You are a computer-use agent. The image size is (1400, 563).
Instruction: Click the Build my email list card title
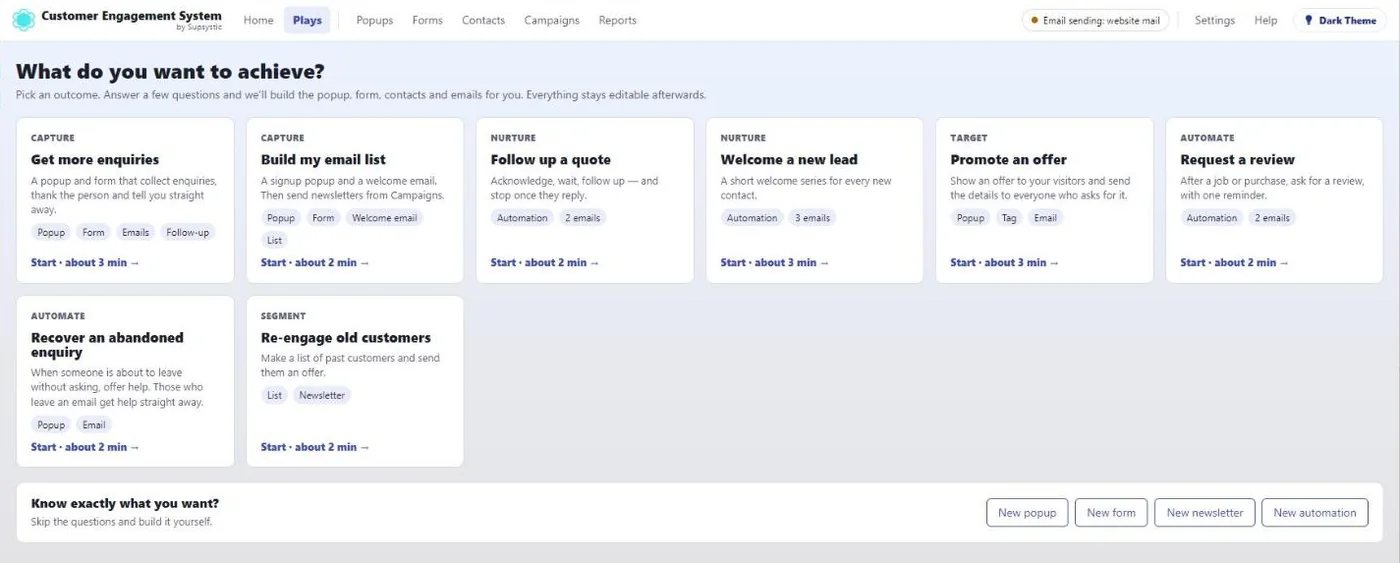323,160
